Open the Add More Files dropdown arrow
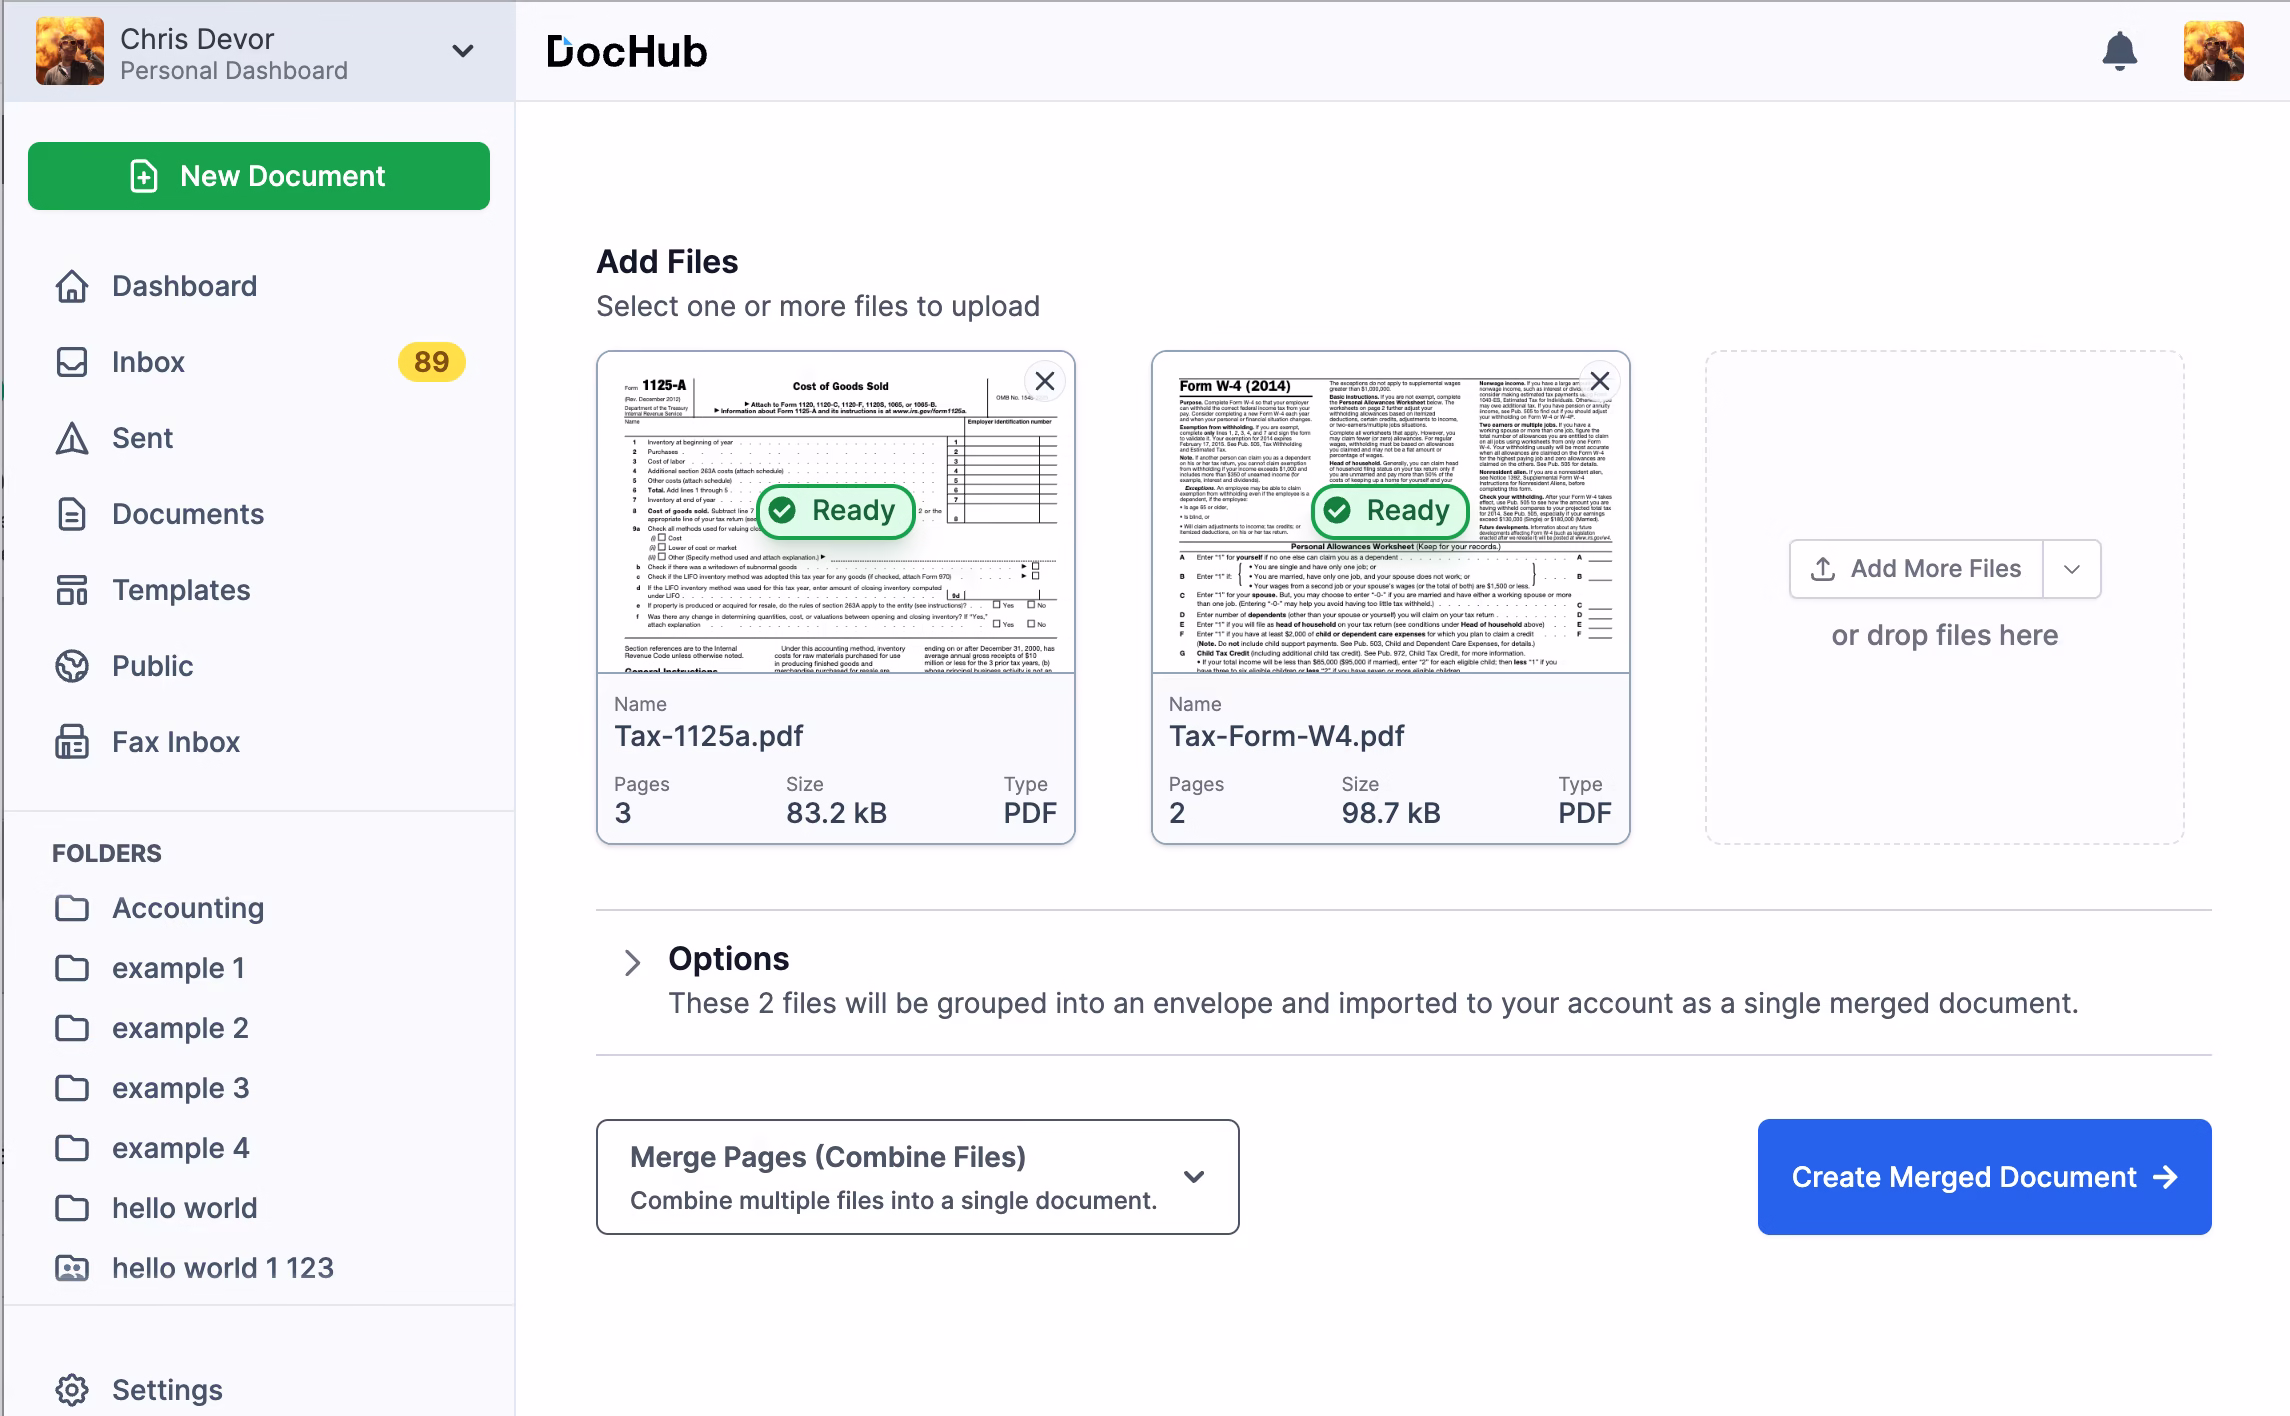Image resolution: width=2290 pixels, height=1416 pixels. coord(2072,569)
